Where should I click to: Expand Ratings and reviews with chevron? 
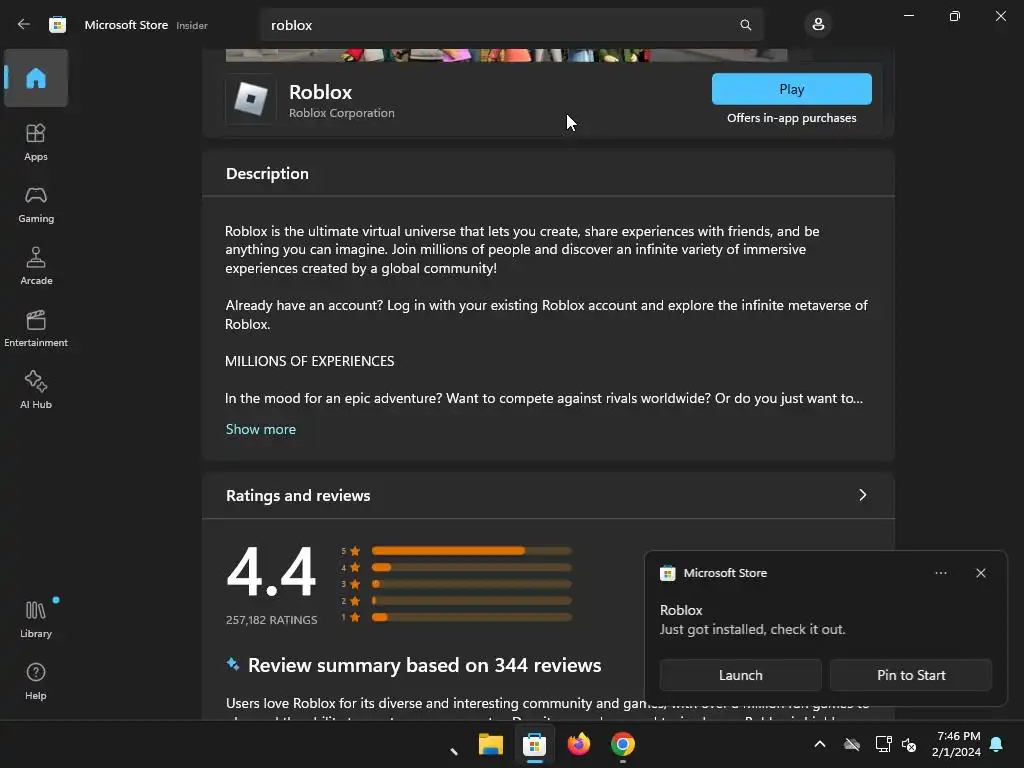(862, 495)
